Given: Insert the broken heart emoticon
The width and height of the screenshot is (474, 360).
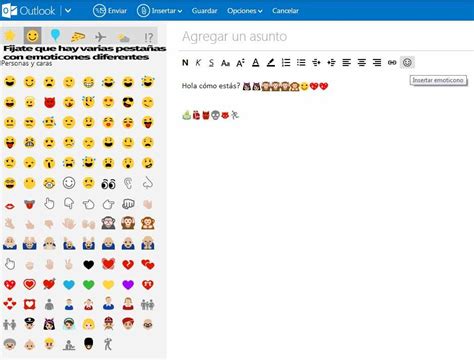Looking at the screenshot, I should pyautogui.click(x=128, y=265).
